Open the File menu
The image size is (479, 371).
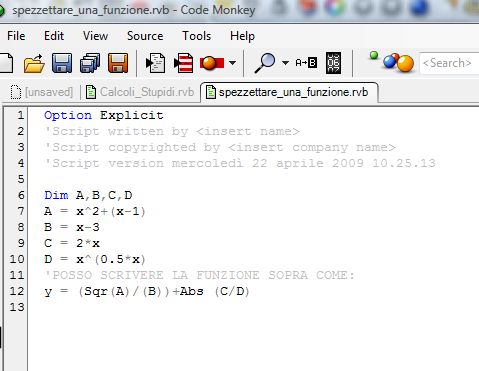[x=16, y=36]
